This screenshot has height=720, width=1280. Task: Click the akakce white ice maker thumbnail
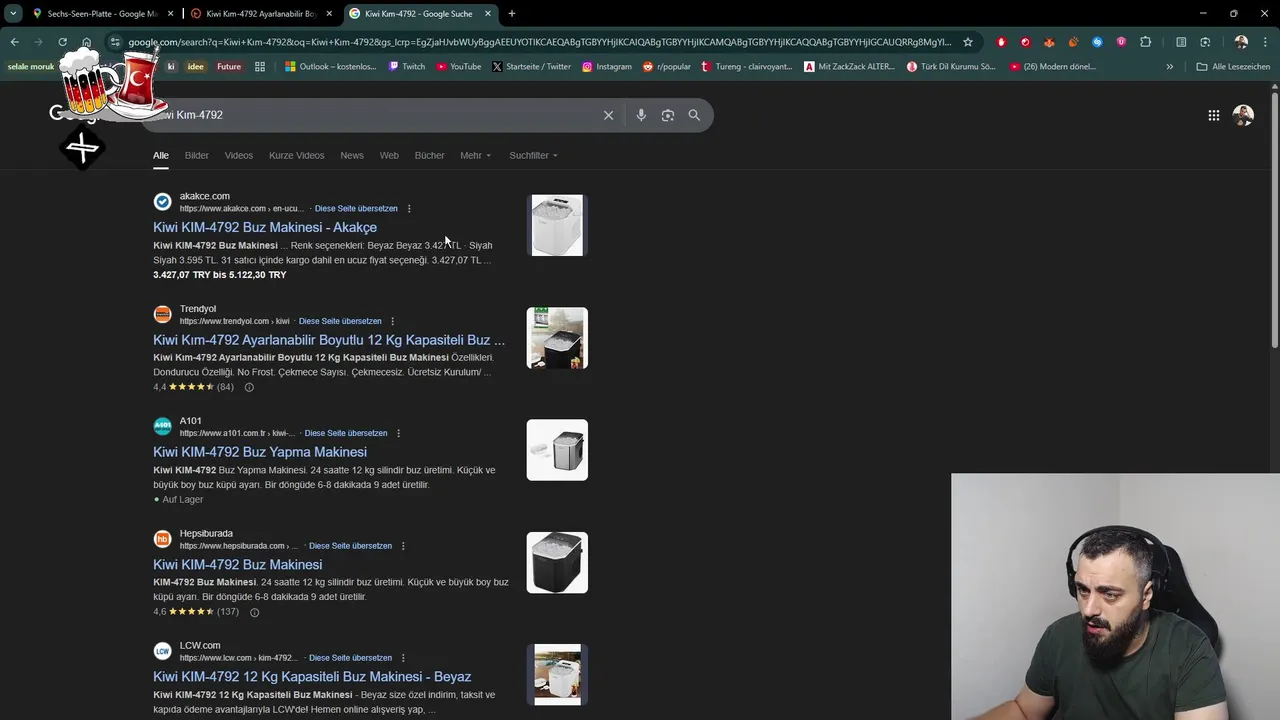coord(557,225)
